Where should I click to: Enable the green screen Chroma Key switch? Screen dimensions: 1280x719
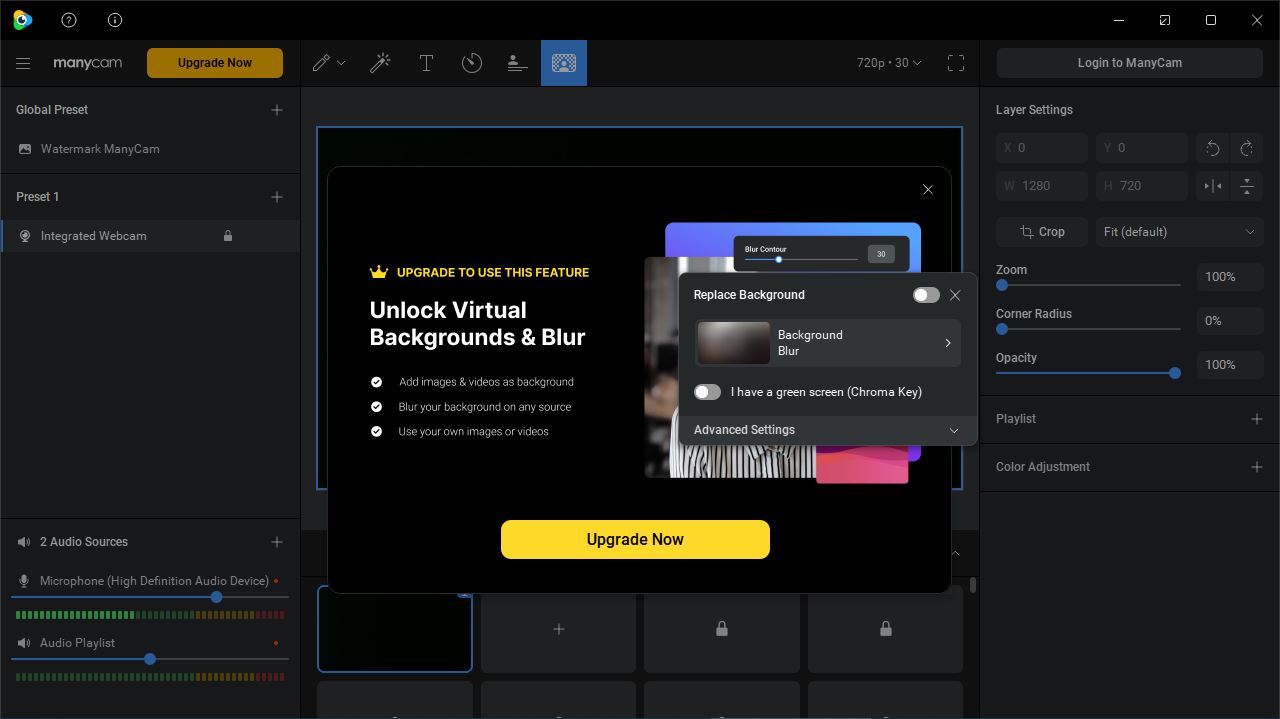[707, 392]
